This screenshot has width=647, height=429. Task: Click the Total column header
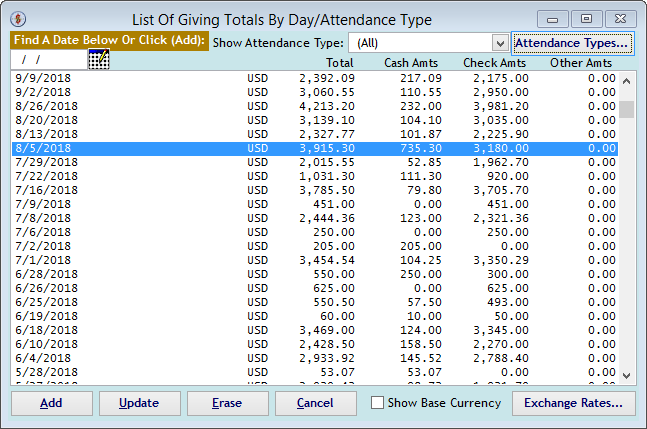click(x=340, y=63)
